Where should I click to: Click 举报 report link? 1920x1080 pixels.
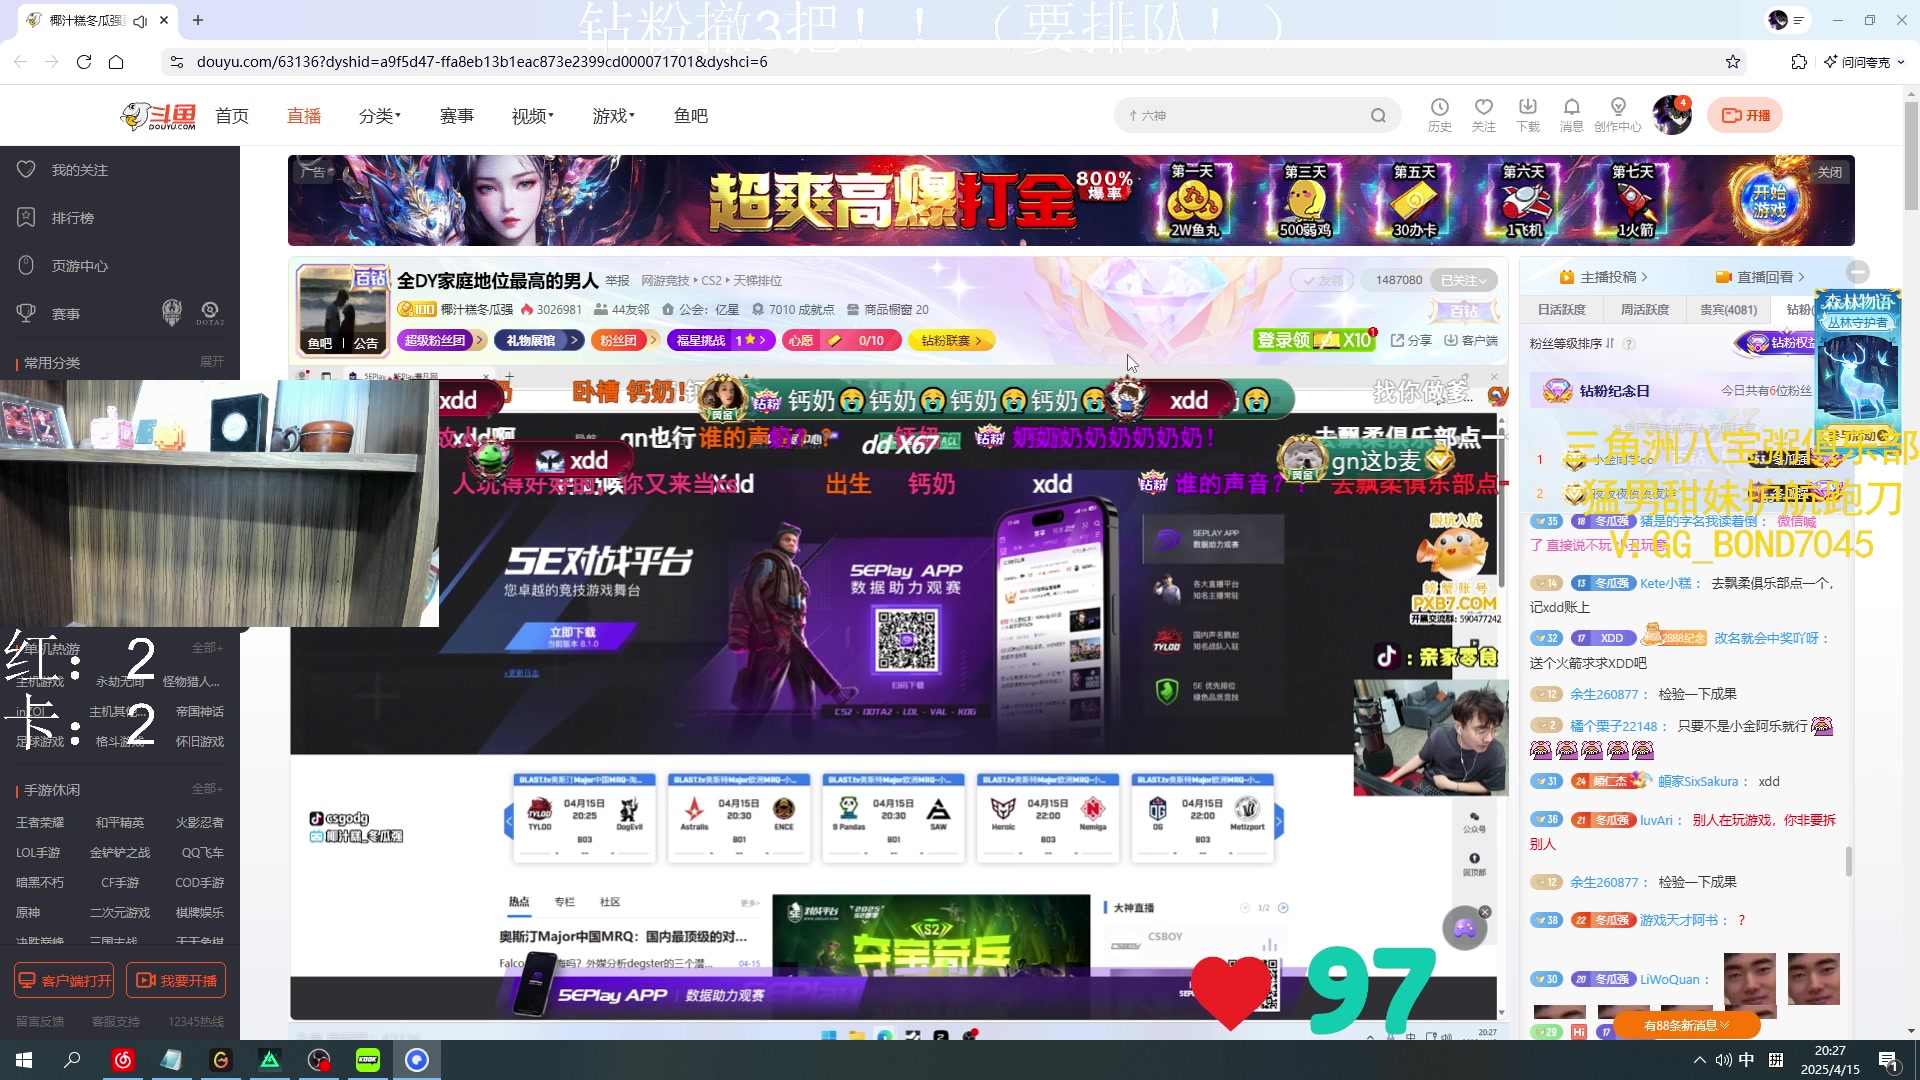pyautogui.click(x=618, y=281)
